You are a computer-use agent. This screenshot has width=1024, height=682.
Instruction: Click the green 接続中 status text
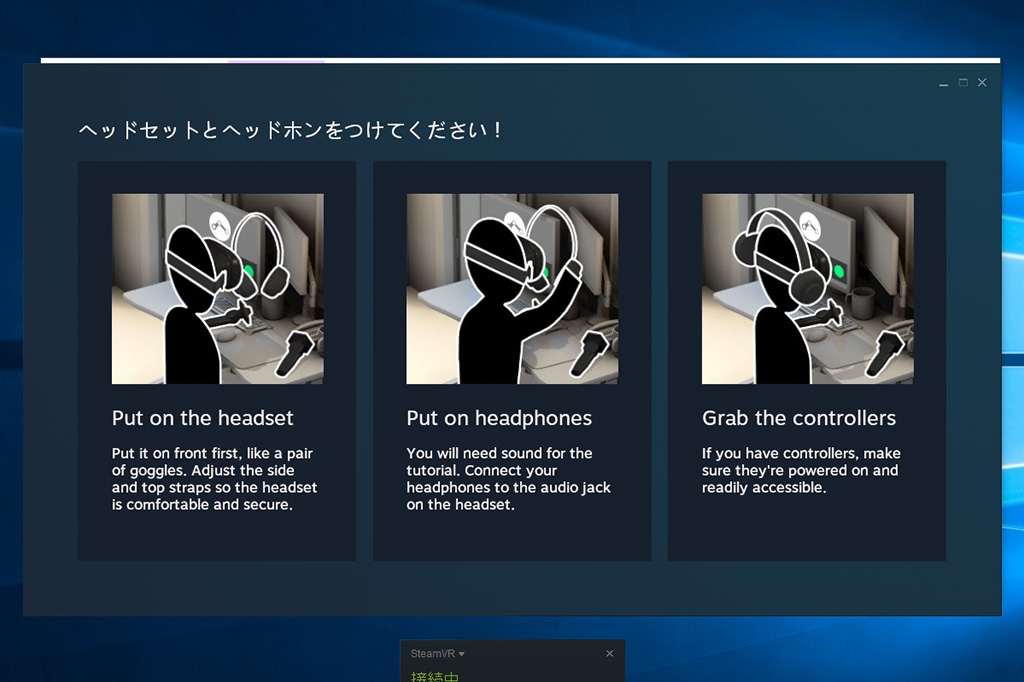435,676
